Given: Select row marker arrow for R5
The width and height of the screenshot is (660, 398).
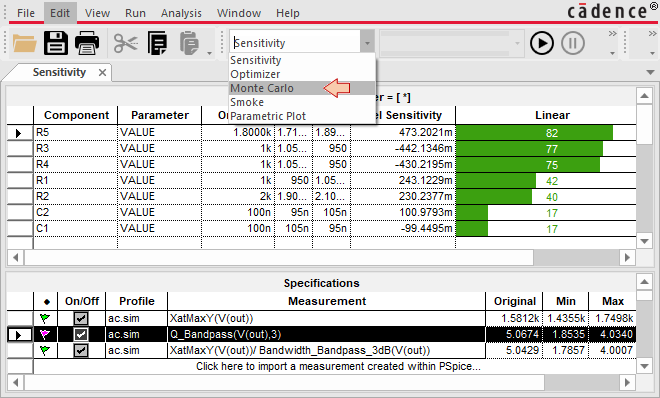Looking at the screenshot, I should 19,133.
